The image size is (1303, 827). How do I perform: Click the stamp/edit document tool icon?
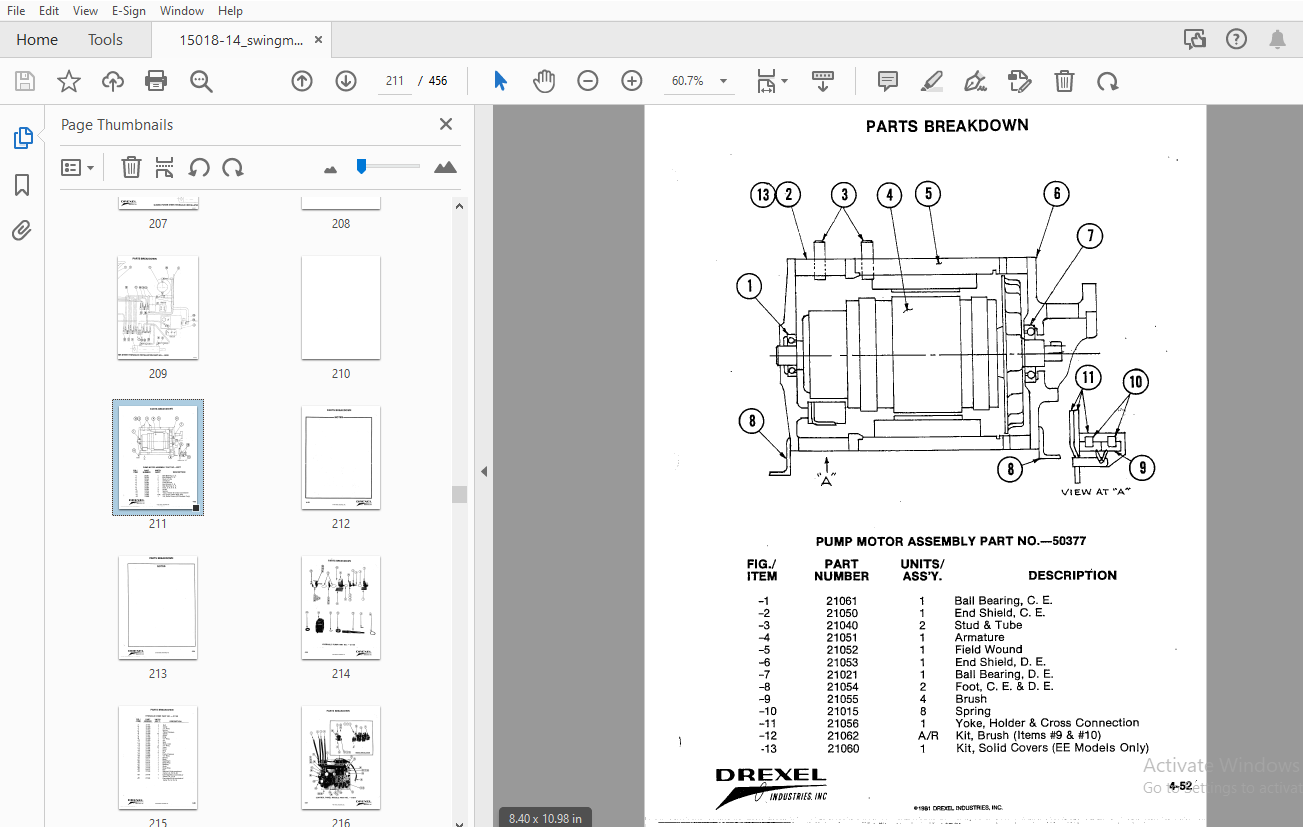(x=1019, y=81)
